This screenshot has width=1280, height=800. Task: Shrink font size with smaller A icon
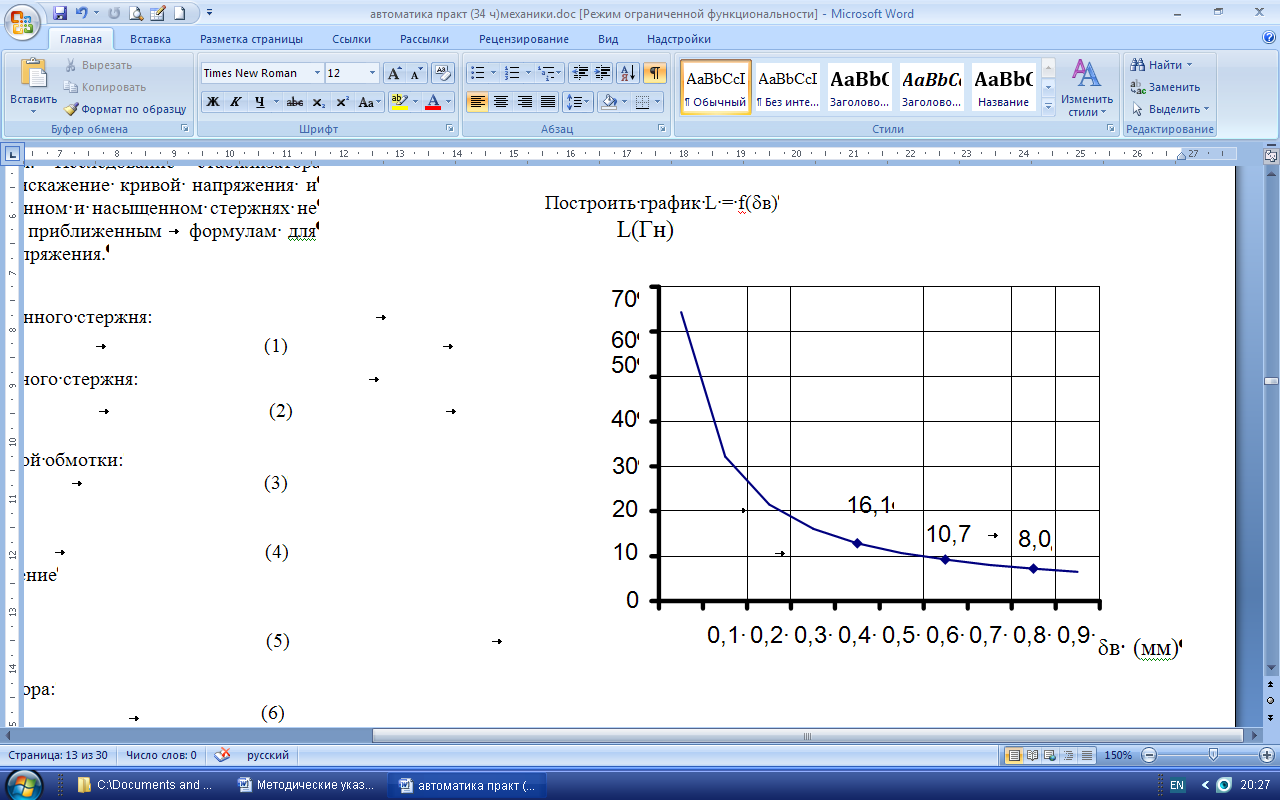[415, 73]
